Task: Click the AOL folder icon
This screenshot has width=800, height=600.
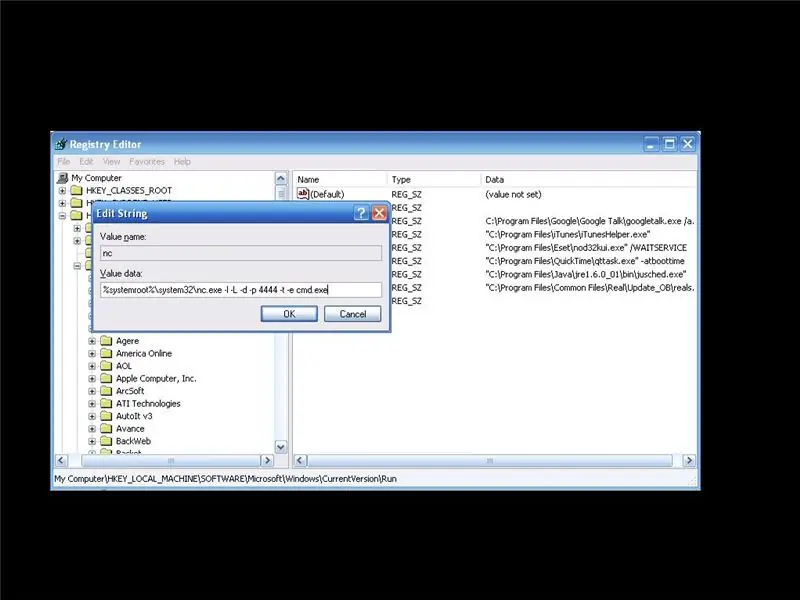Action: coord(106,366)
